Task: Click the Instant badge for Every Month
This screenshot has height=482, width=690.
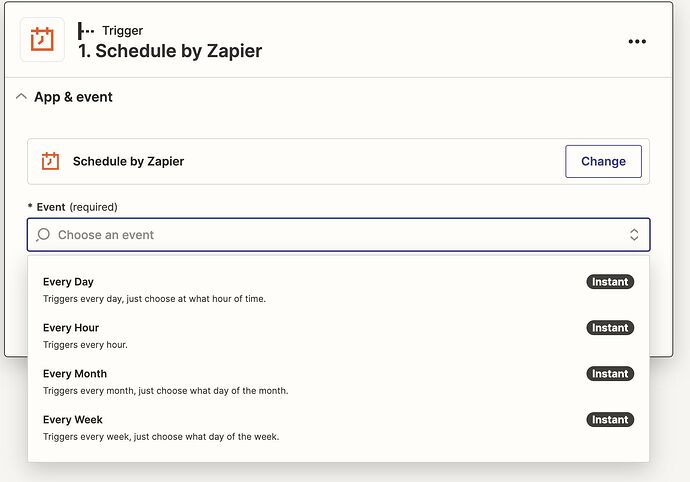Action: pos(610,374)
